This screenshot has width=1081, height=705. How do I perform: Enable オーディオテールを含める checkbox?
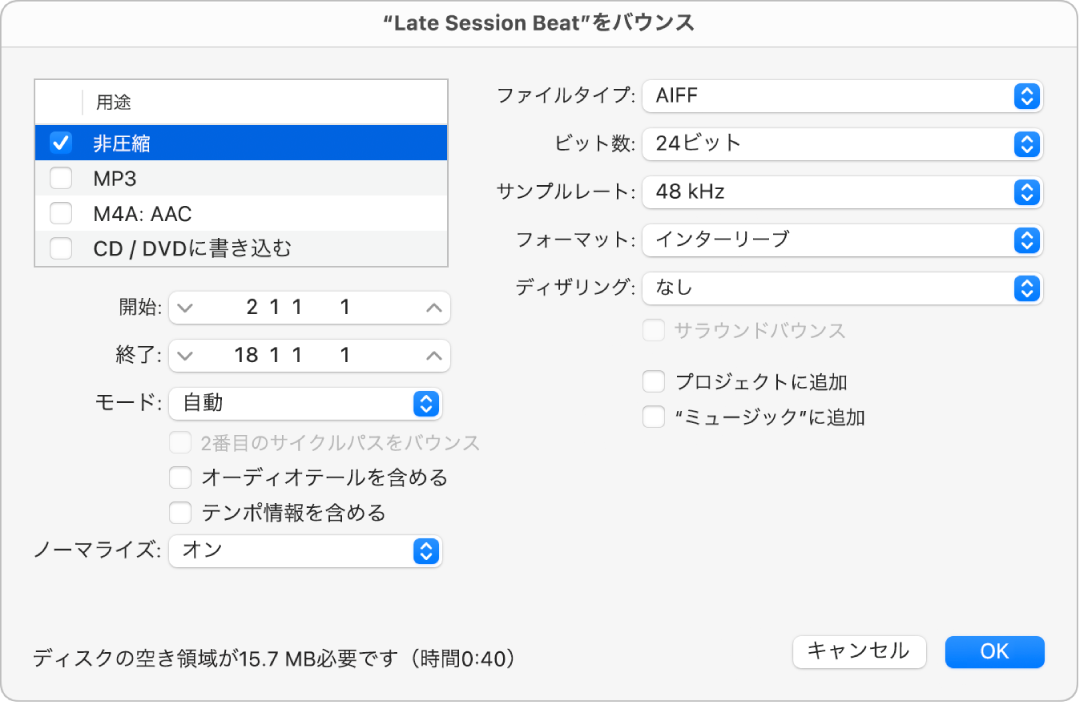(180, 477)
